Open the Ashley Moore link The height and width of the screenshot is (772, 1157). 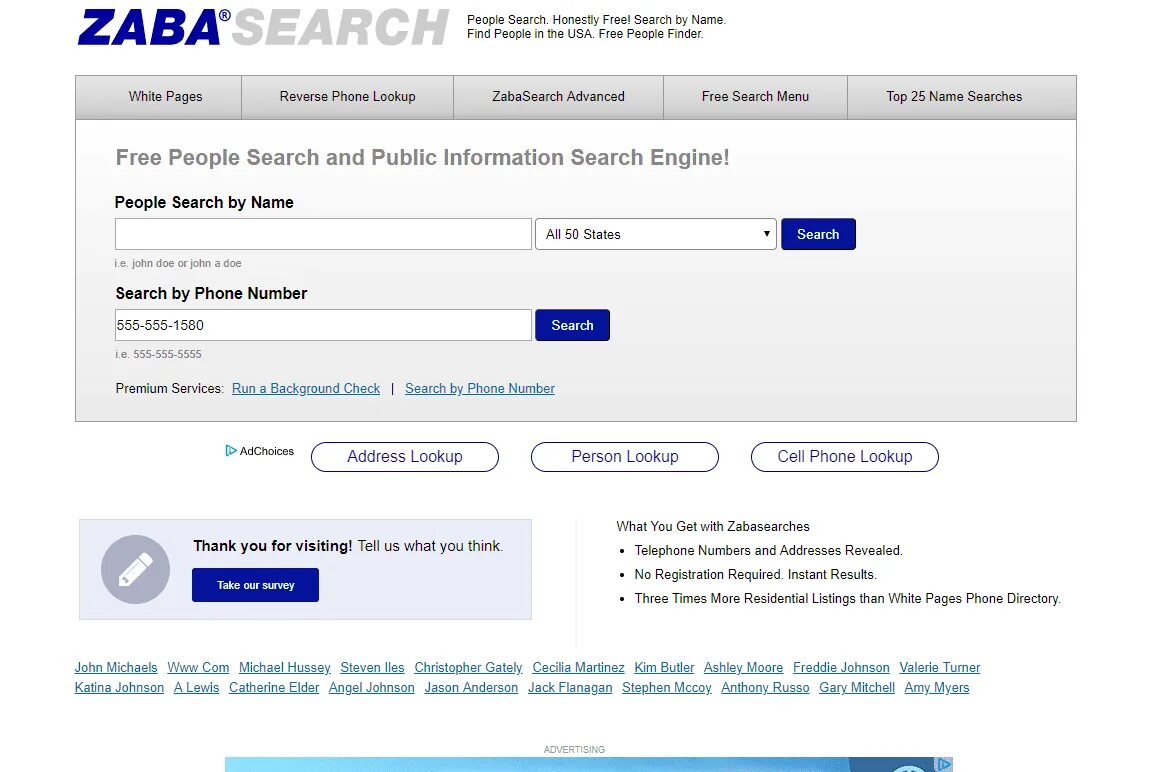[x=744, y=667]
